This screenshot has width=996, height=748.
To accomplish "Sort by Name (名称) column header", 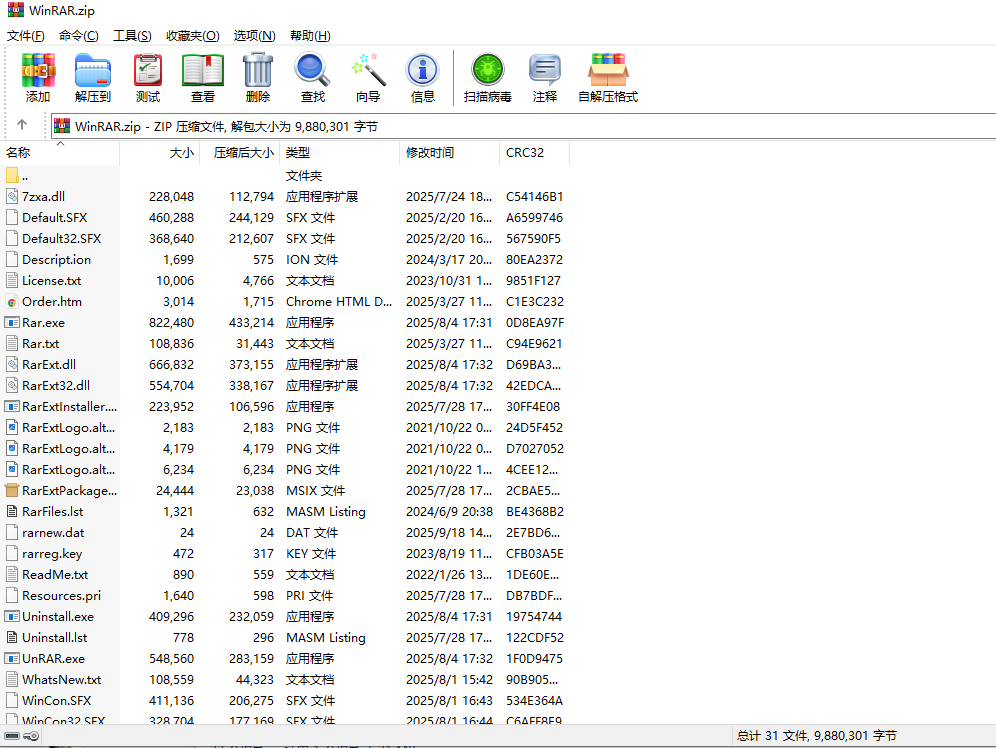I will click(60, 152).
